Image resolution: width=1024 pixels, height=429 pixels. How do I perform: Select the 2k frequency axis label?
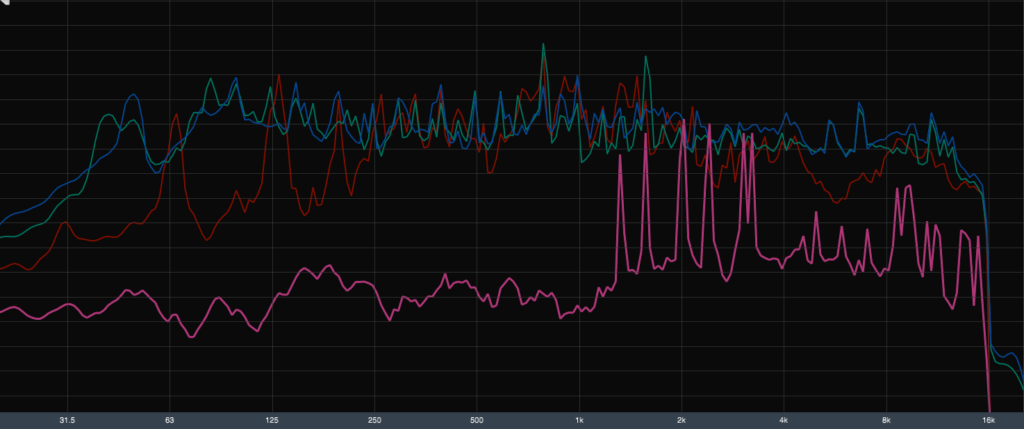tap(682, 420)
